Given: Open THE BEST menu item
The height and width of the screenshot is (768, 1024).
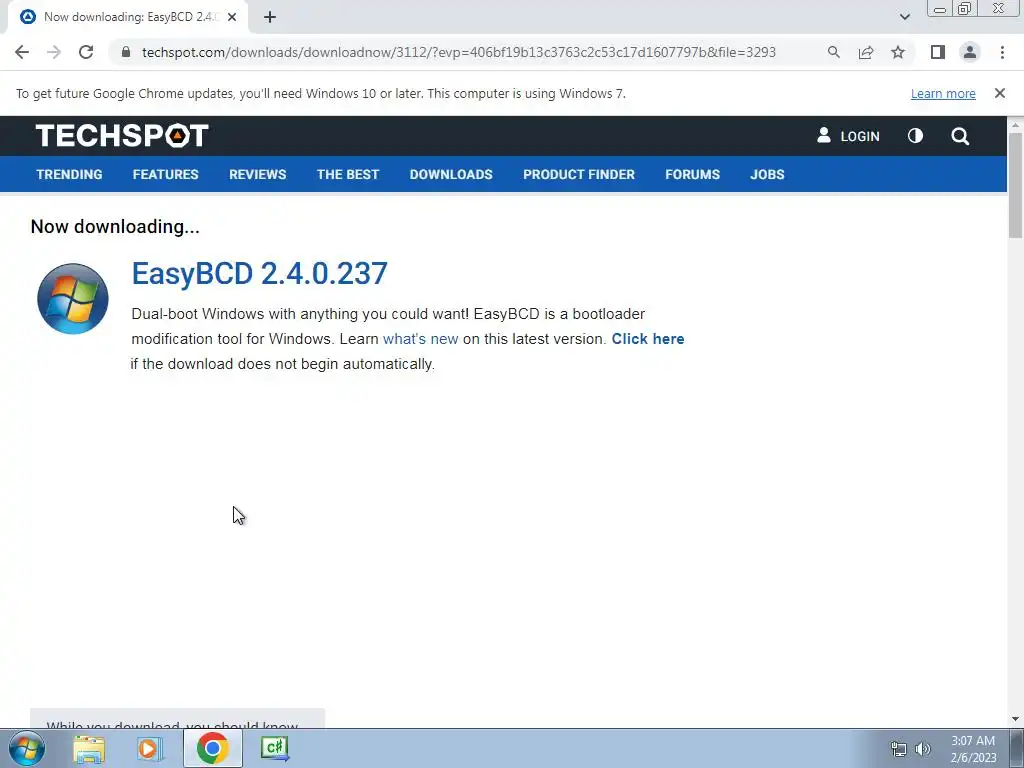Looking at the screenshot, I should (347, 174).
